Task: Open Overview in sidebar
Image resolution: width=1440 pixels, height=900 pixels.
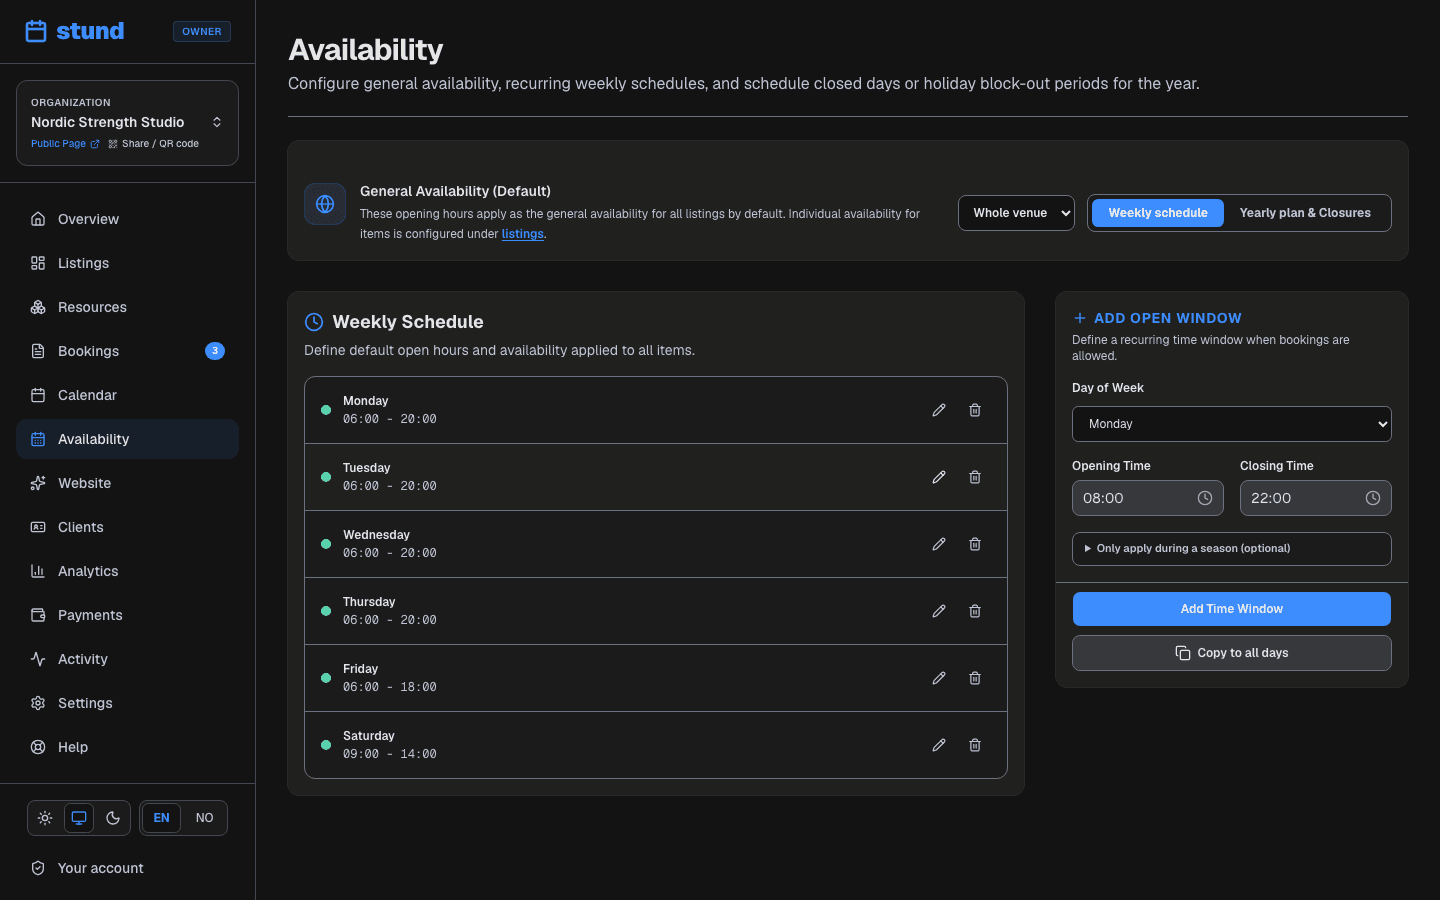Action: tap(127, 219)
